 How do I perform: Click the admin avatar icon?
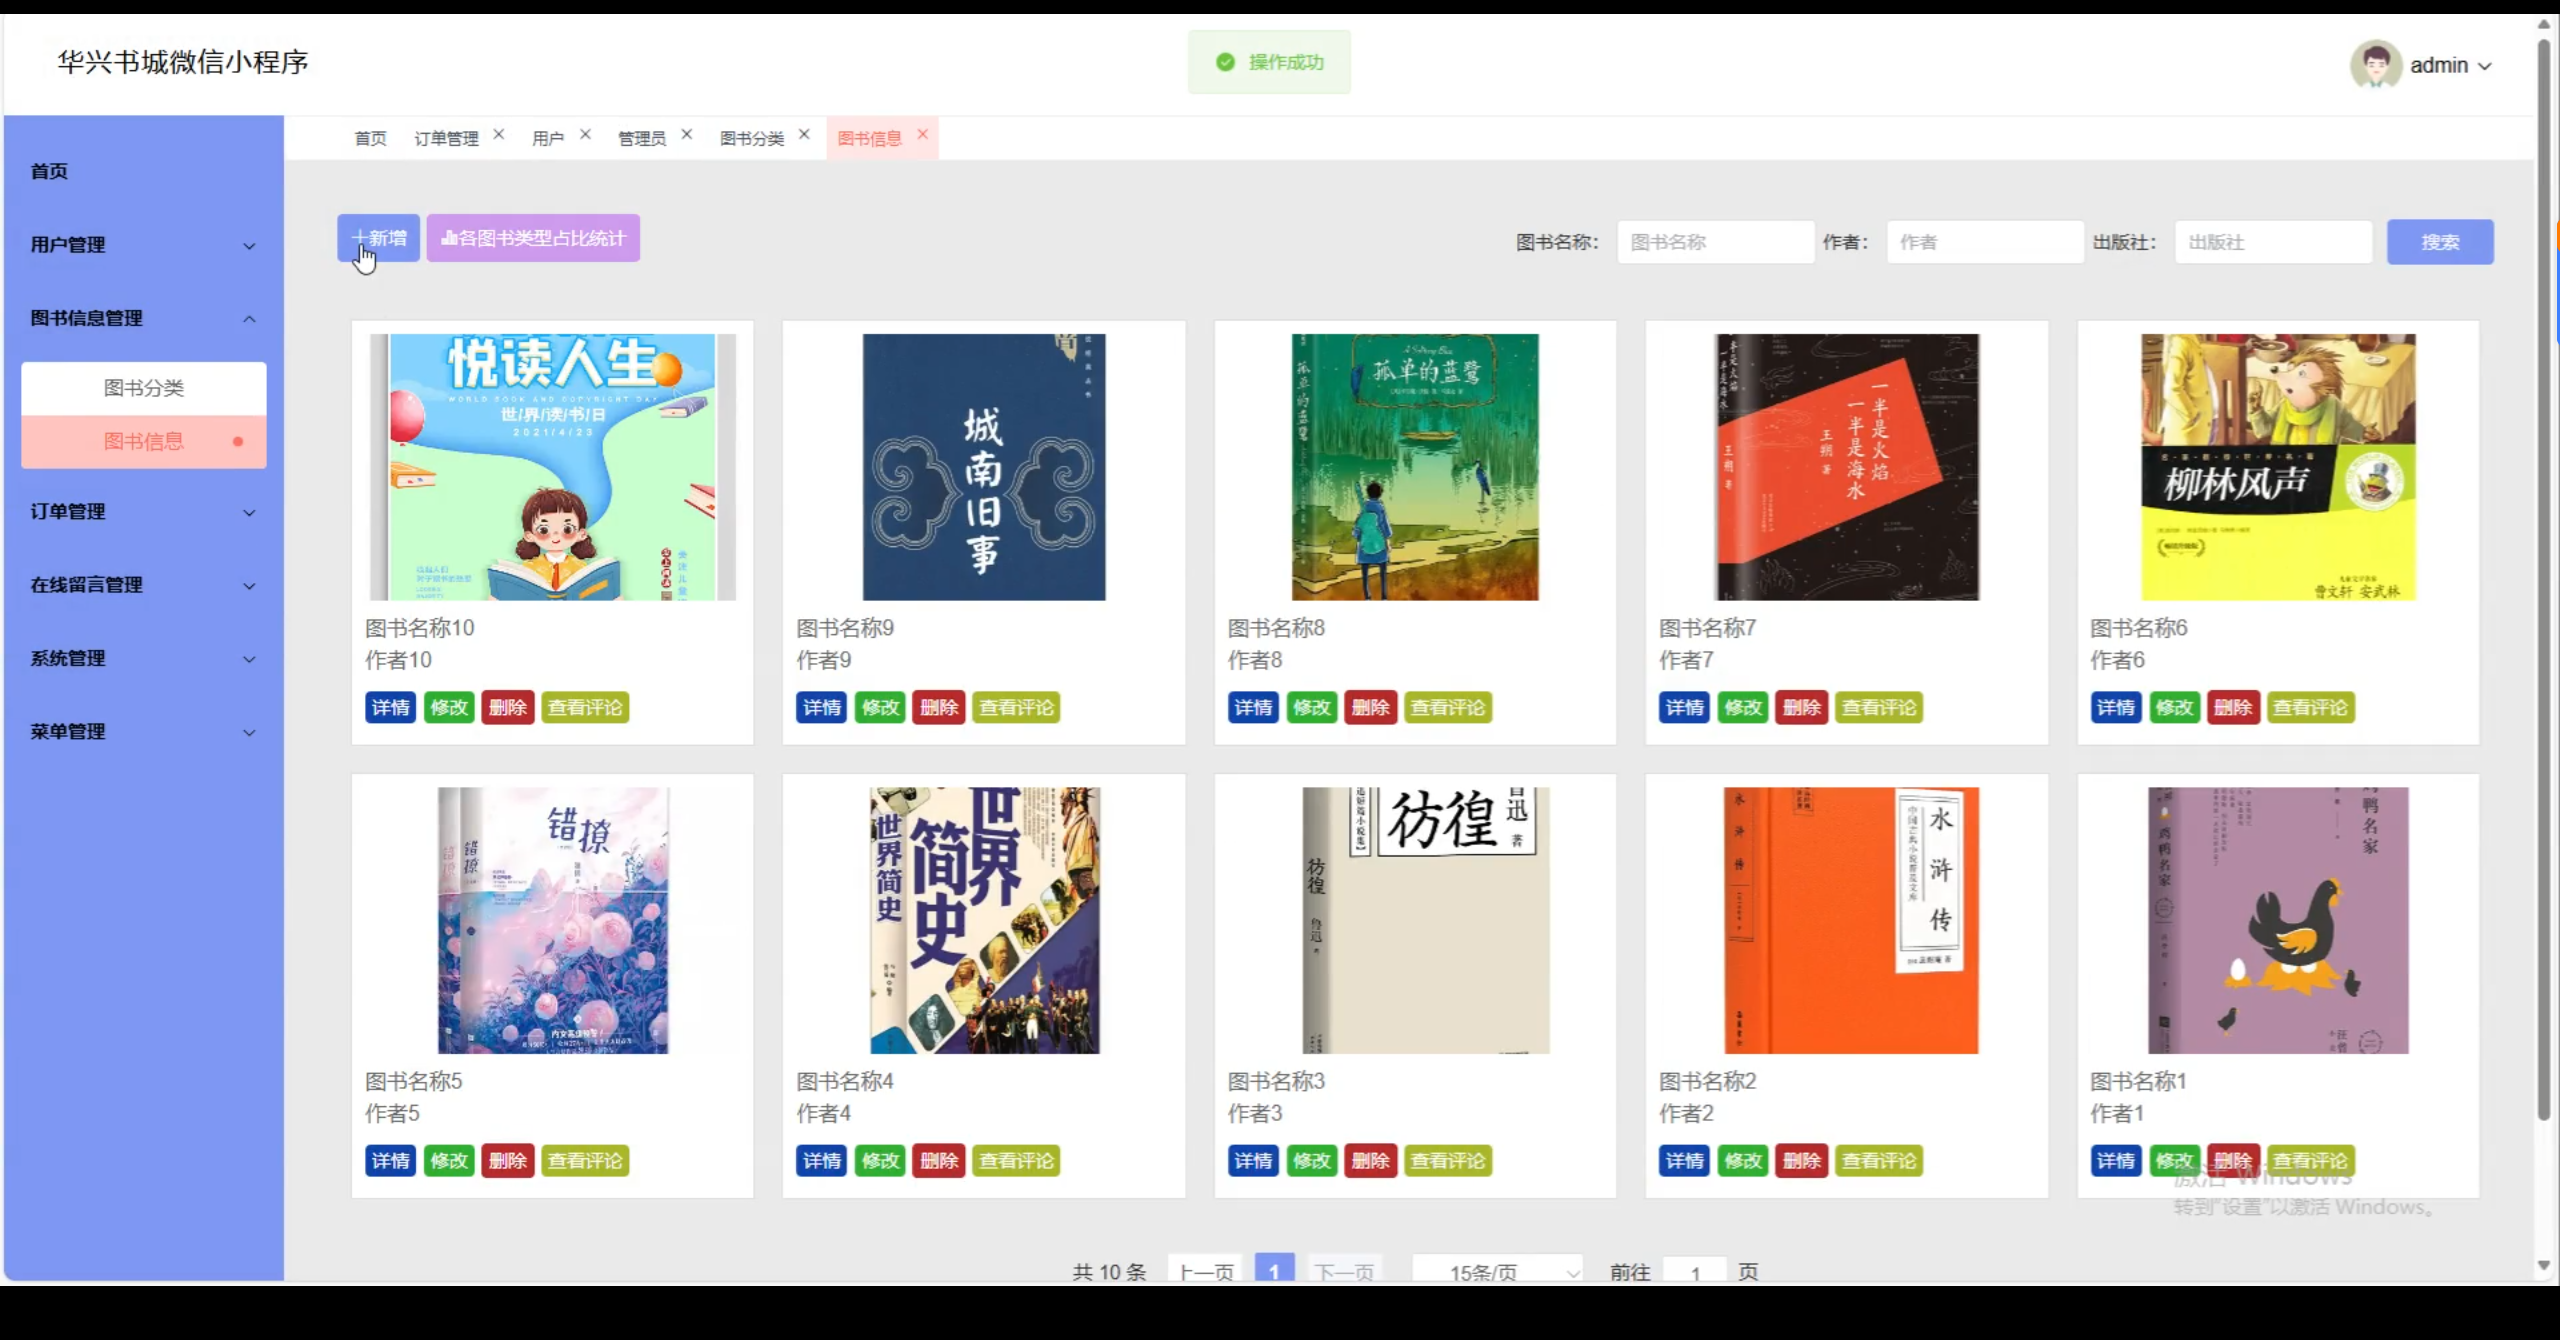pyautogui.click(x=2375, y=65)
